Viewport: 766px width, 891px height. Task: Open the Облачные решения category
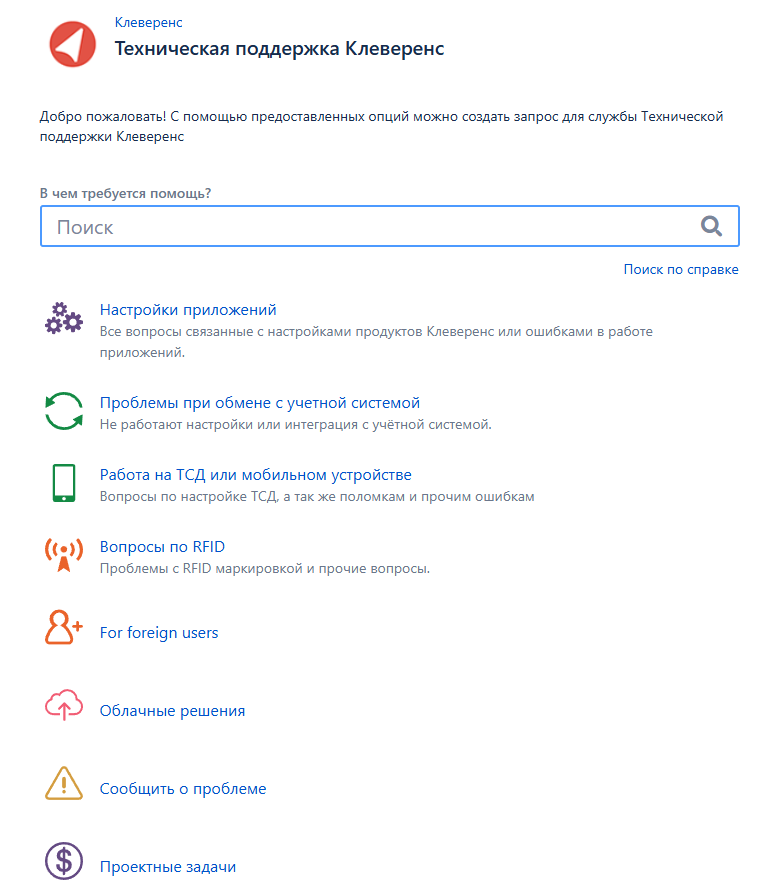click(x=172, y=711)
